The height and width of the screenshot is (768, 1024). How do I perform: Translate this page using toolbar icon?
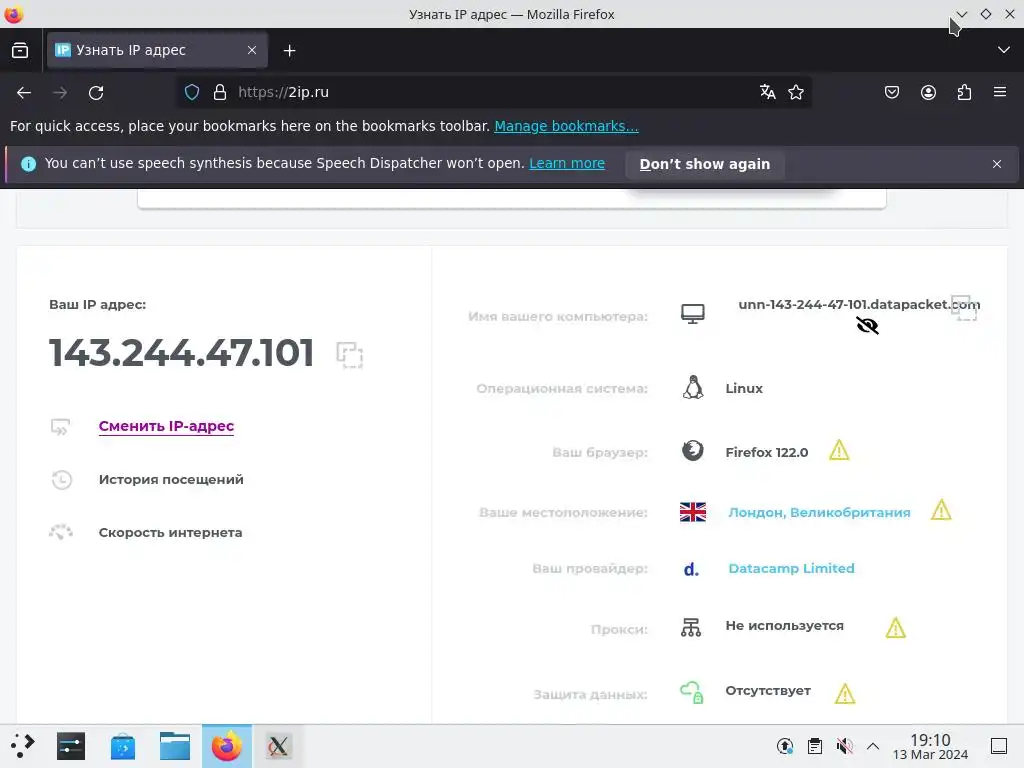(x=767, y=92)
